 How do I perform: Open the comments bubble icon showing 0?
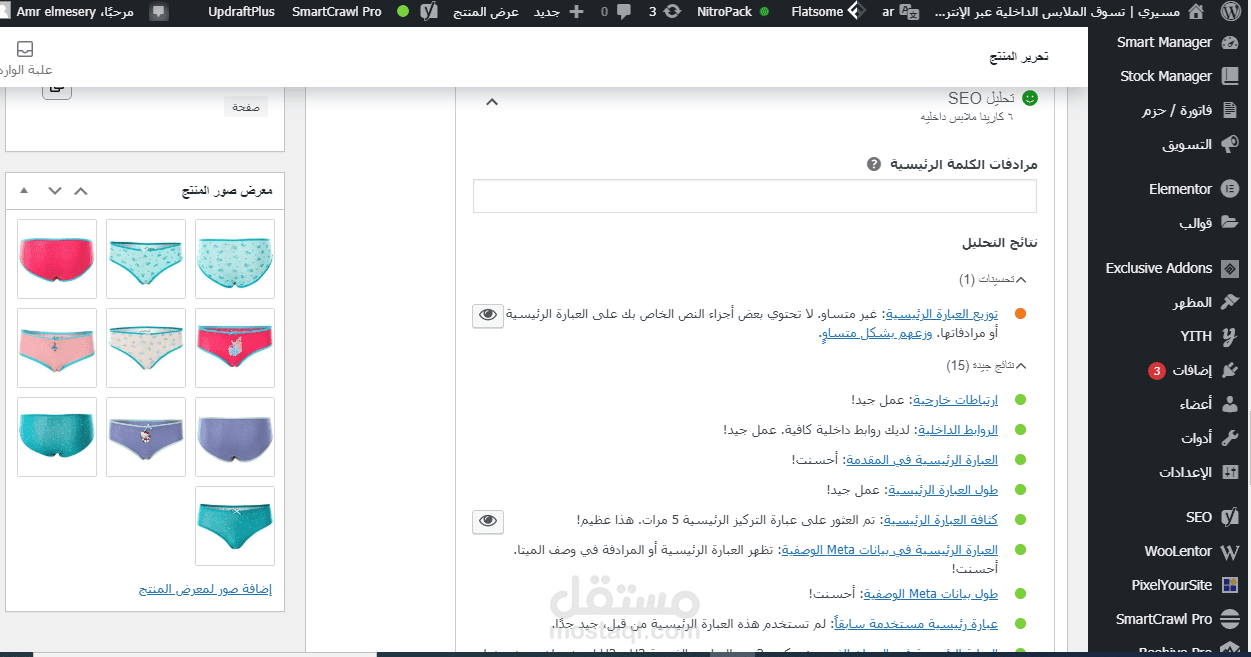click(616, 13)
